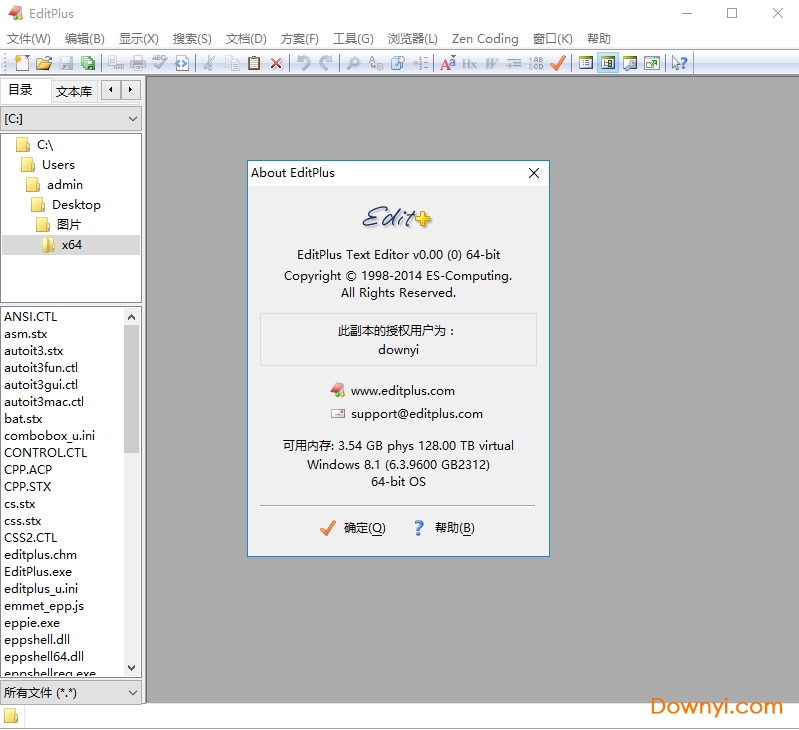Open the www.editplus.com link

[402, 391]
